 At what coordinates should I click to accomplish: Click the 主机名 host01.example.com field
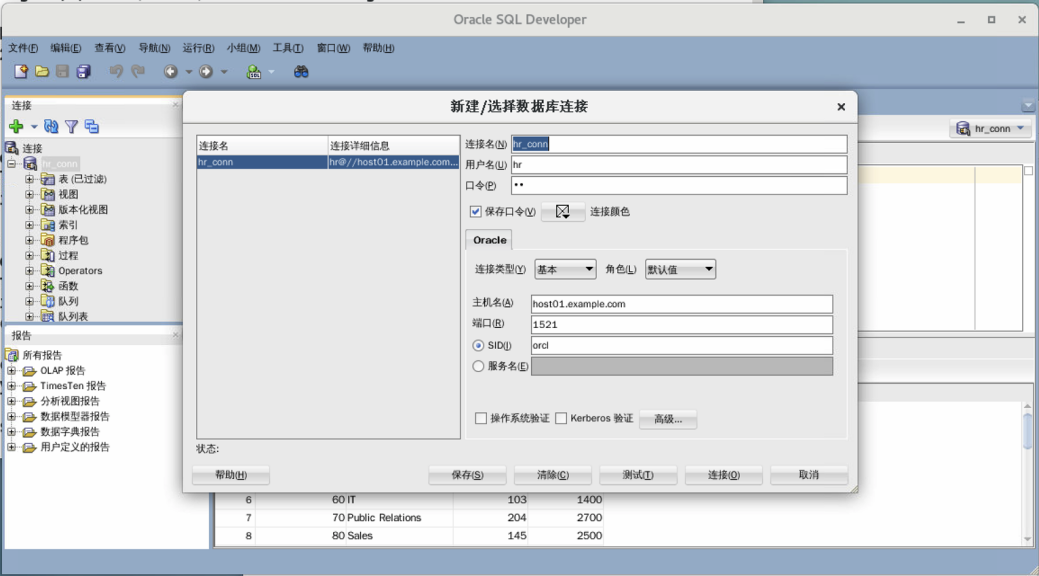click(681, 304)
